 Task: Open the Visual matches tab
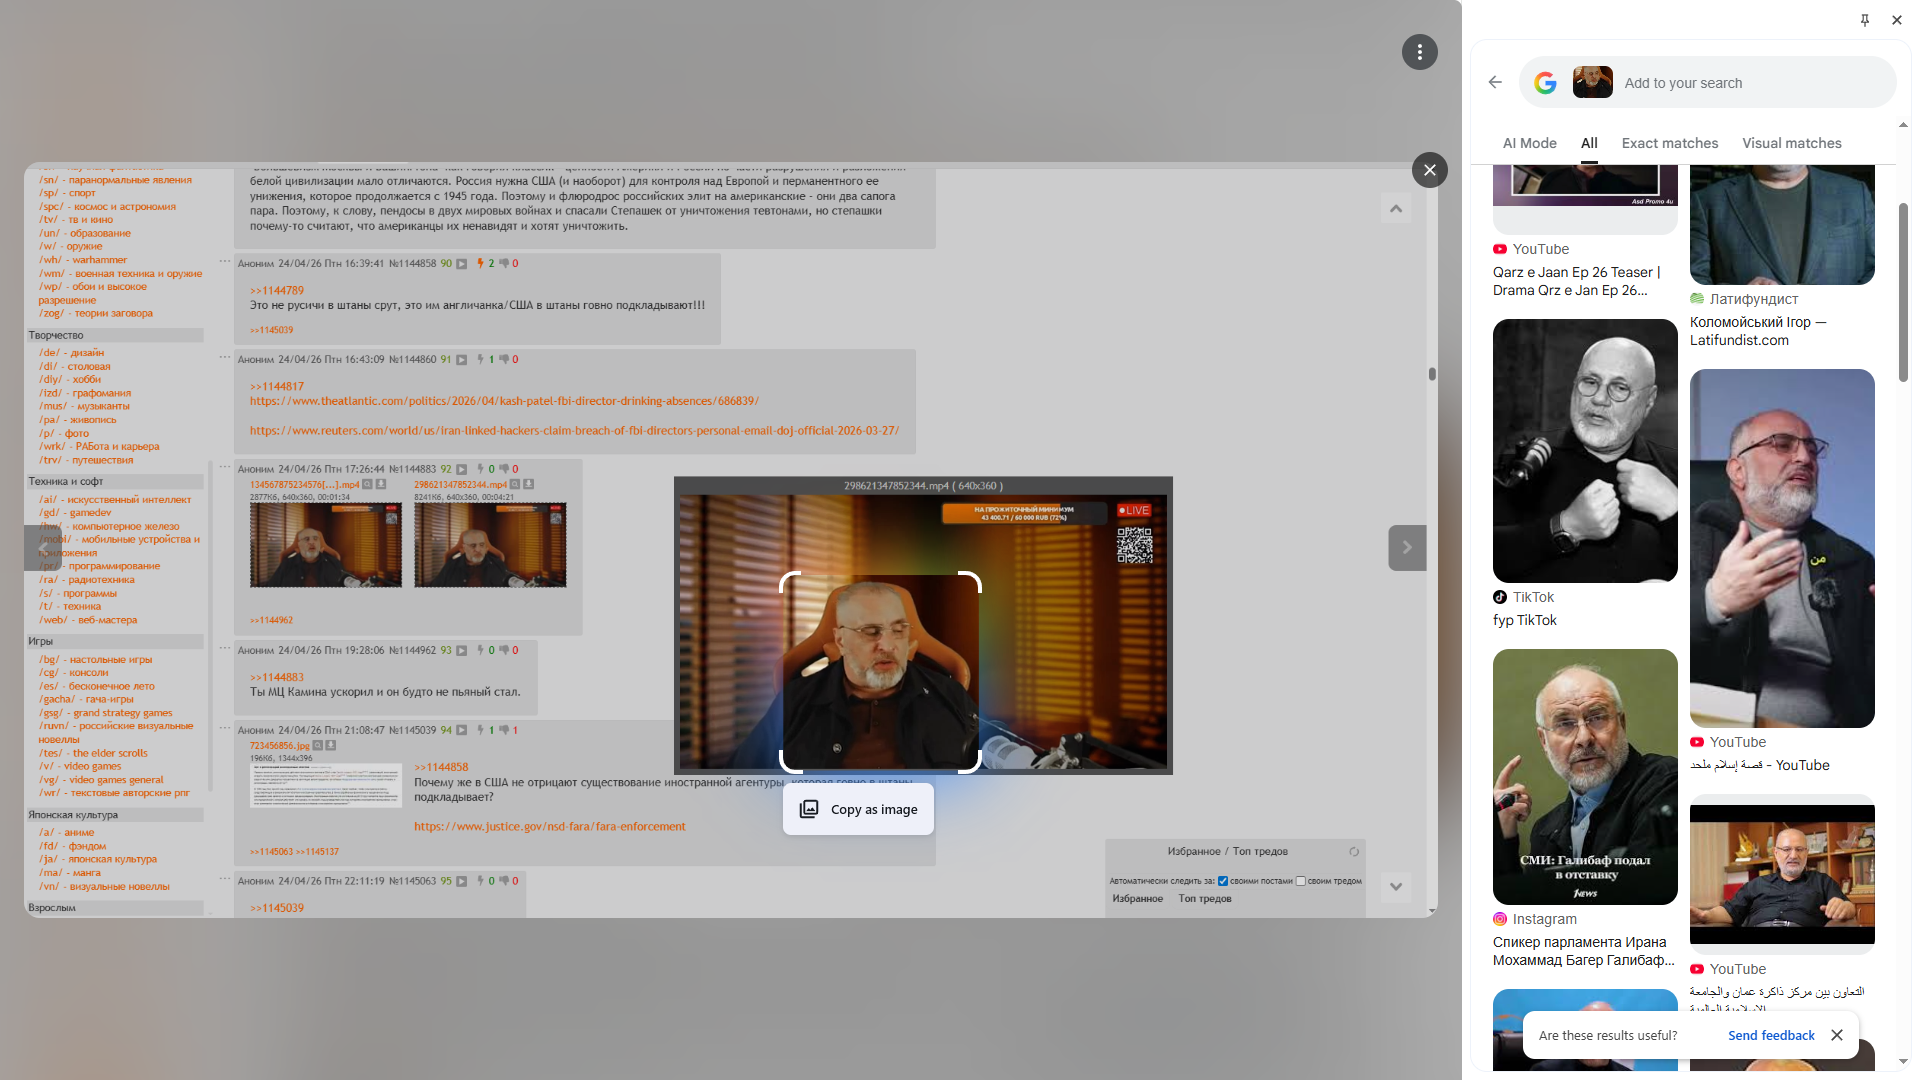point(1791,143)
